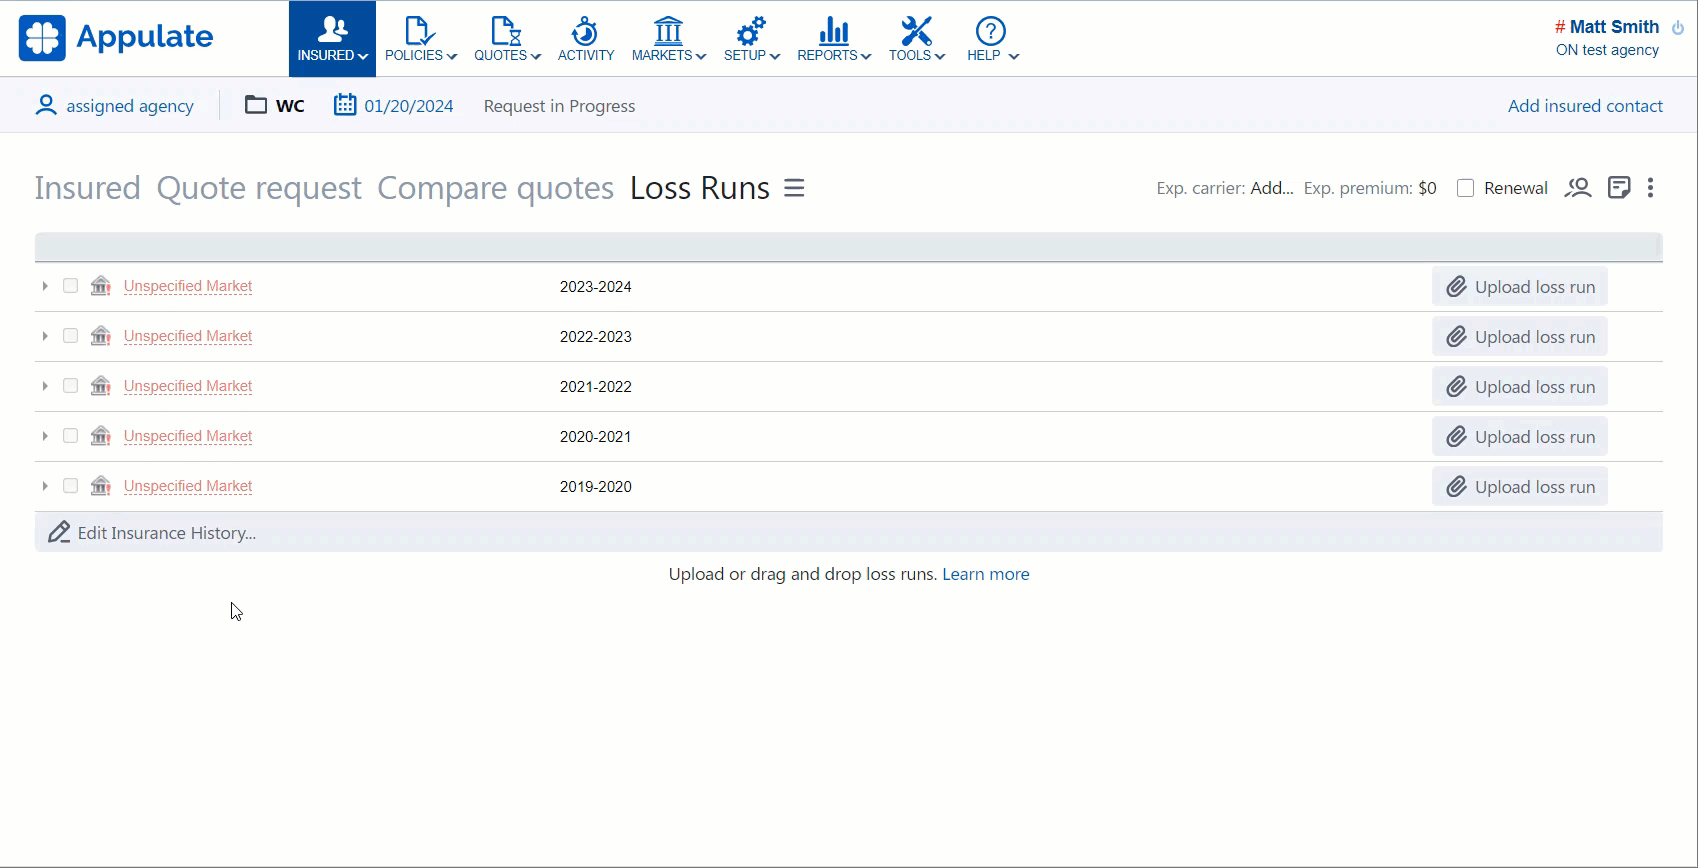1698x868 pixels.
Task: Click the WC folder icon
Action: click(x=256, y=105)
